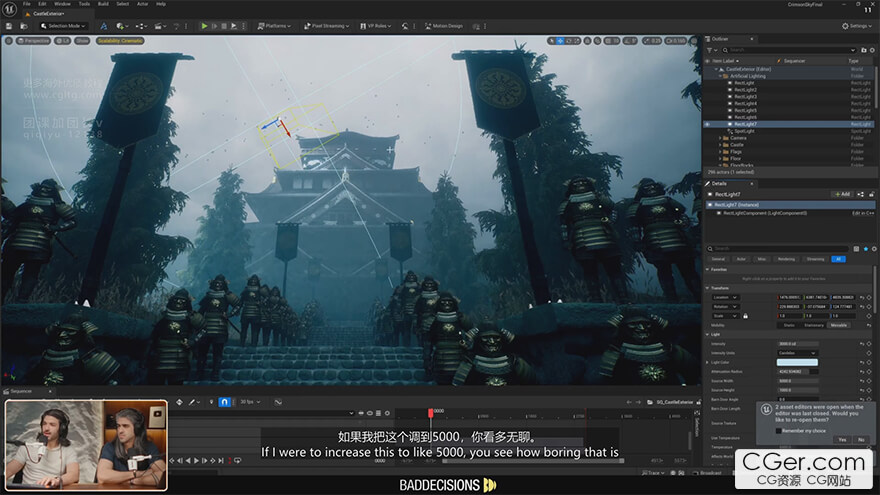The height and width of the screenshot is (495, 880).
Task: Open the Window menu
Action: point(62,4)
